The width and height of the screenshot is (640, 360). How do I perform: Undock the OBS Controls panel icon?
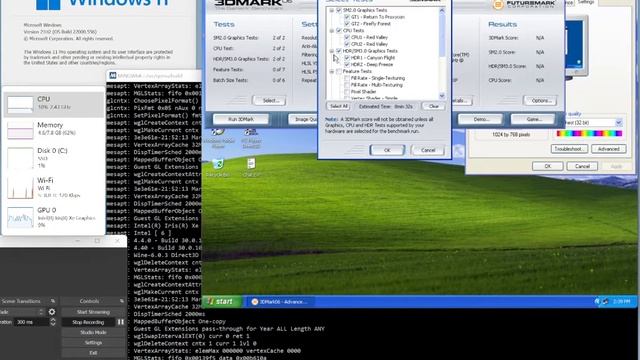click(122, 301)
